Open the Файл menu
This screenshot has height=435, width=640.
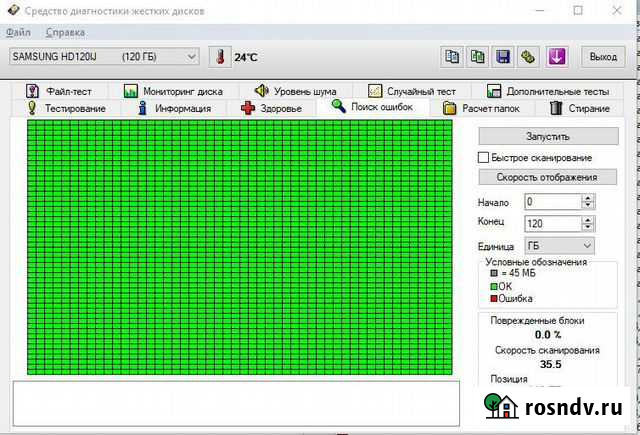pyautogui.click(x=18, y=33)
